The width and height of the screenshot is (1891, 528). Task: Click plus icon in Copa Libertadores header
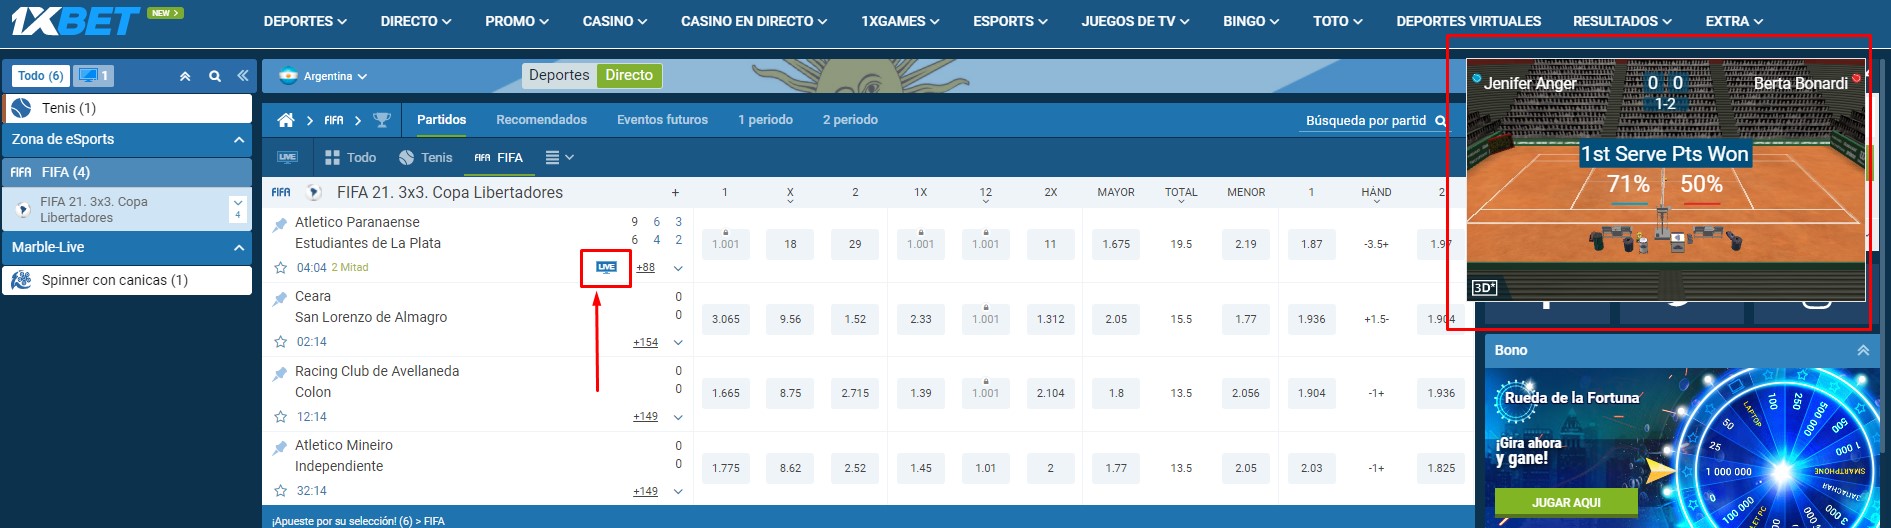click(x=675, y=192)
